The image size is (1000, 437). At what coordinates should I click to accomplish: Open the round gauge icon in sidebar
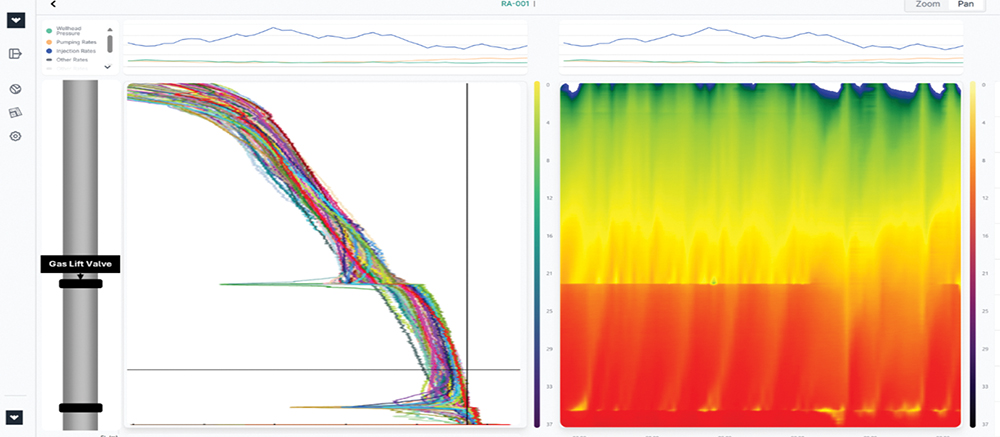(x=16, y=90)
